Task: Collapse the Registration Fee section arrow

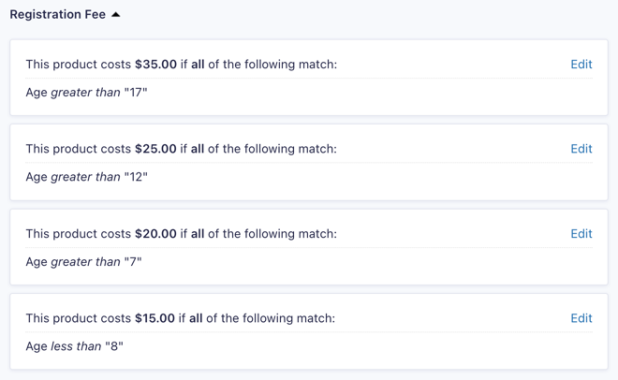Action: coord(115,15)
